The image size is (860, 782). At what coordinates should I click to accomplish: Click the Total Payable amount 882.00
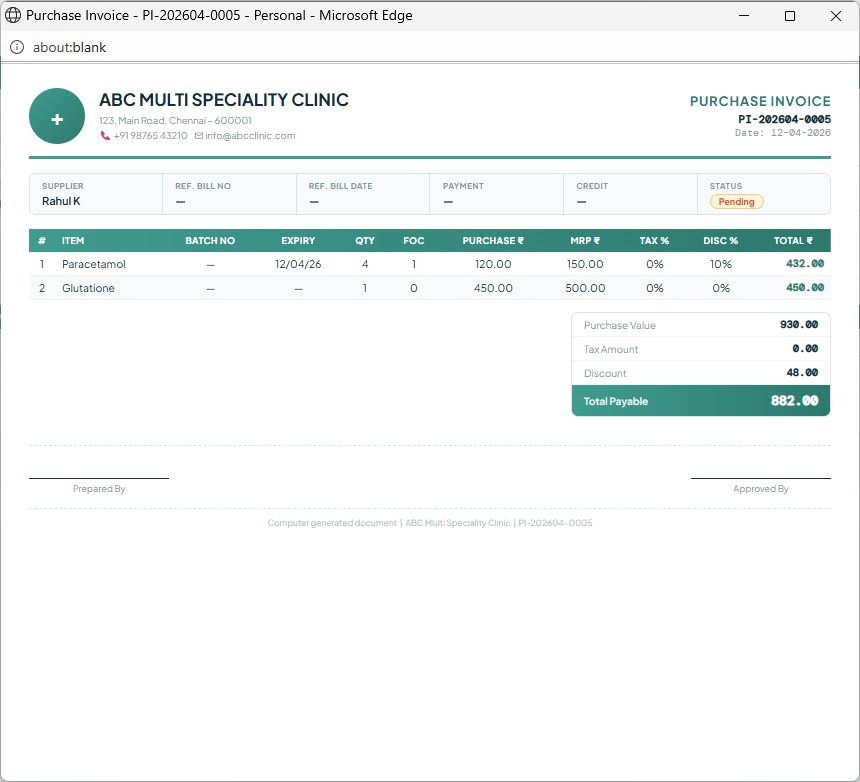click(x=794, y=401)
